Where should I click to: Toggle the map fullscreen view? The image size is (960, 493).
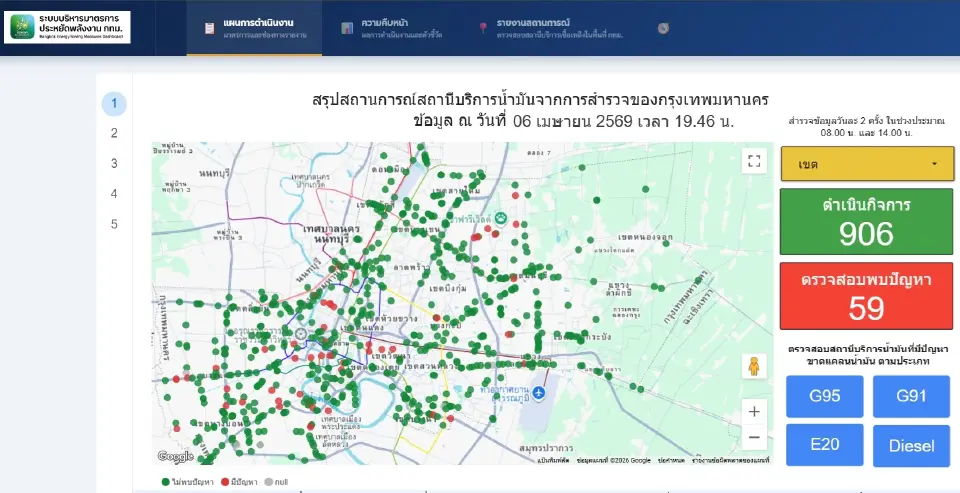pyautogui.click(x=754, y=162)
